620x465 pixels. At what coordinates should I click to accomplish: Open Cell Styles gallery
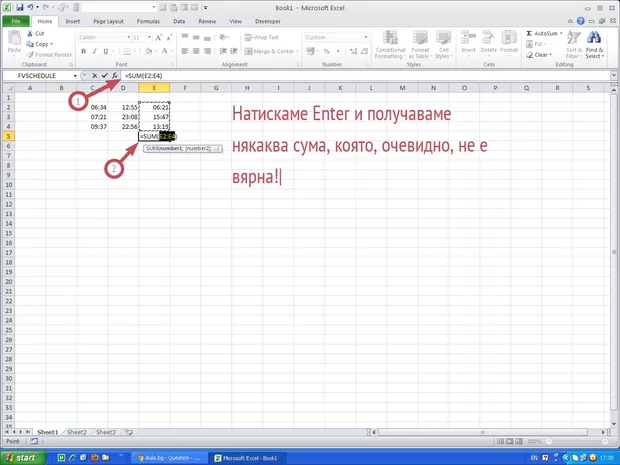pos(444,45)
